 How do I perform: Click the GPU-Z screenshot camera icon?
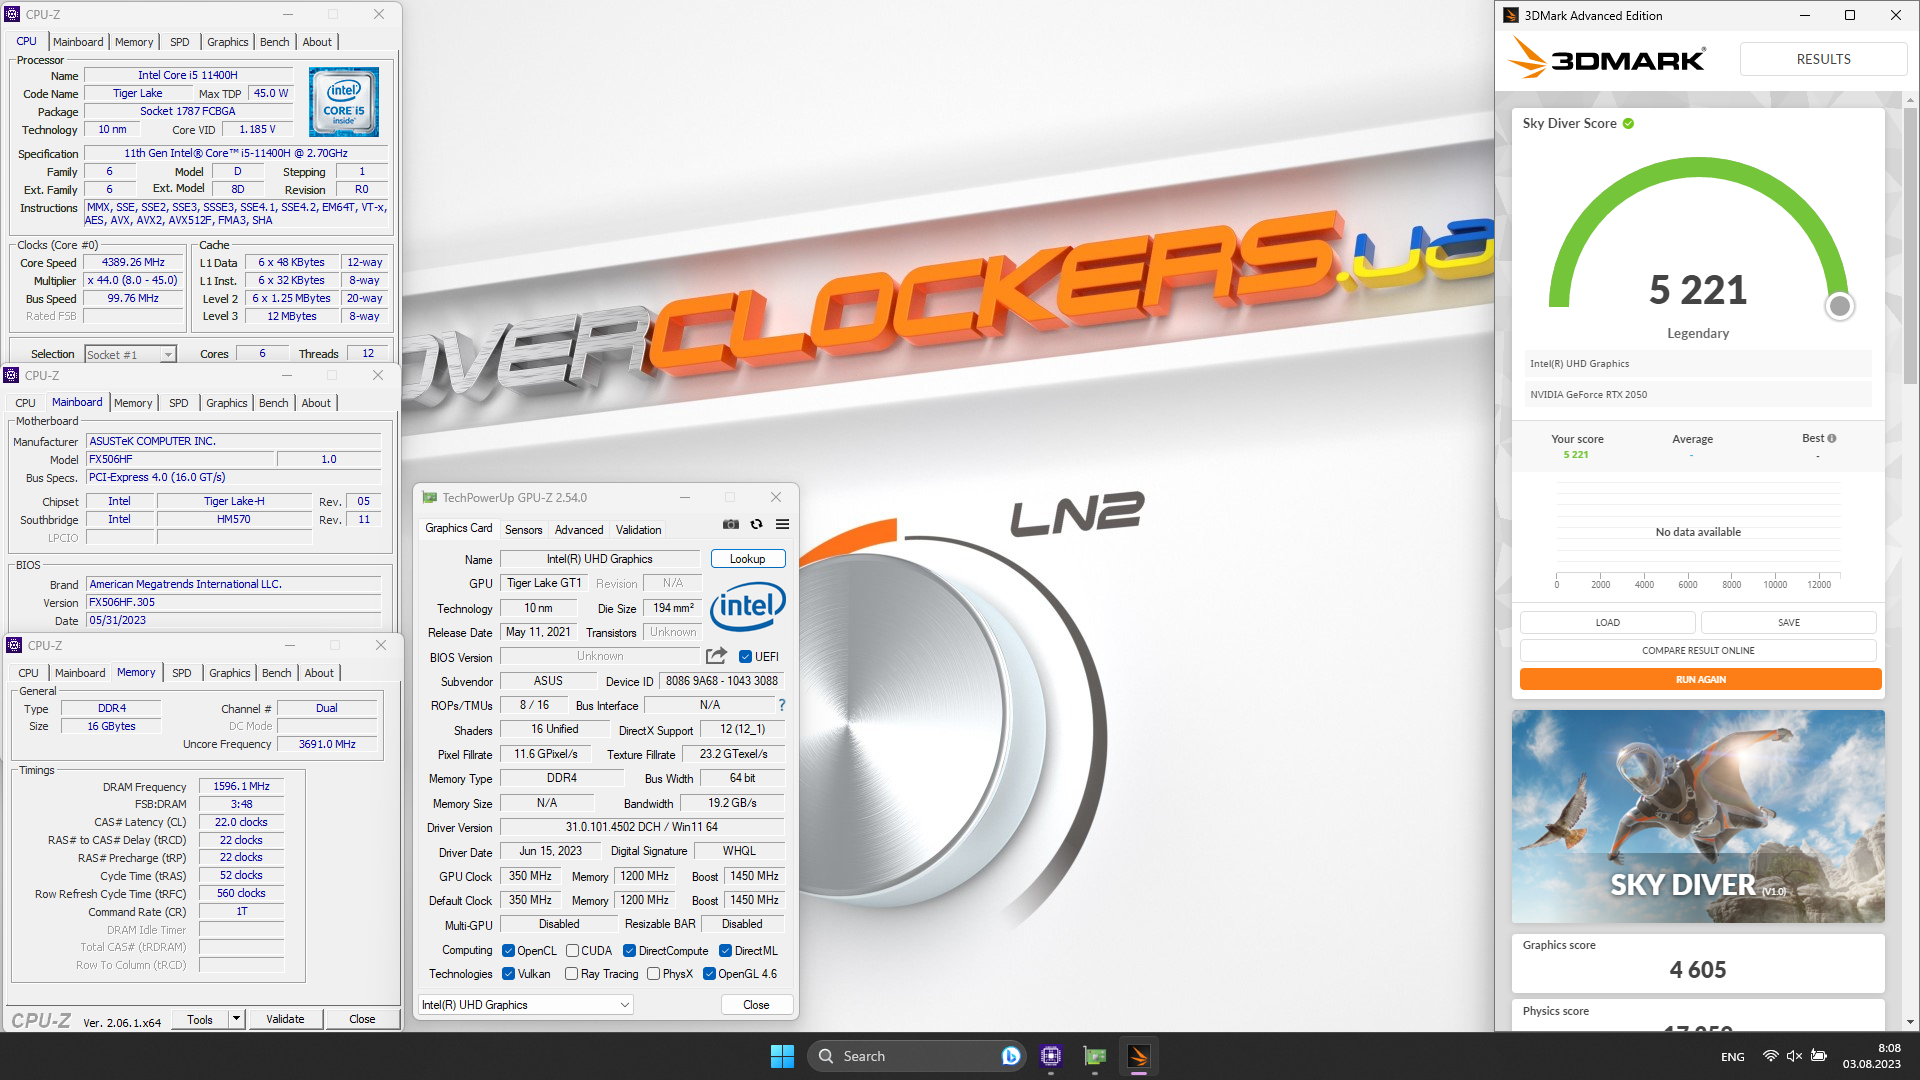(x=731, y=524)
